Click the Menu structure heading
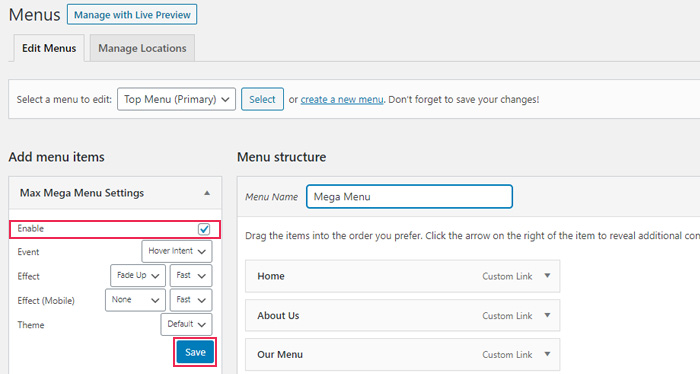The height and width of the screenshot is (374, 700). [x=281, y=157]
